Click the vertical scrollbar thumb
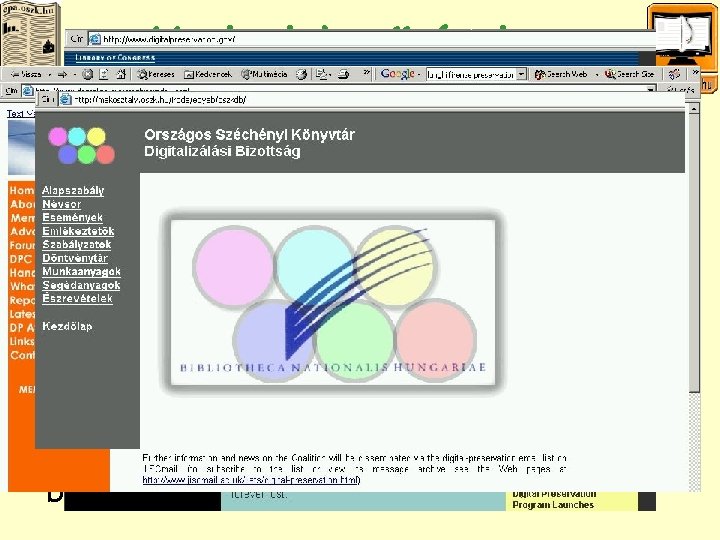Screen dimensions: 720x540 [694, 254]
